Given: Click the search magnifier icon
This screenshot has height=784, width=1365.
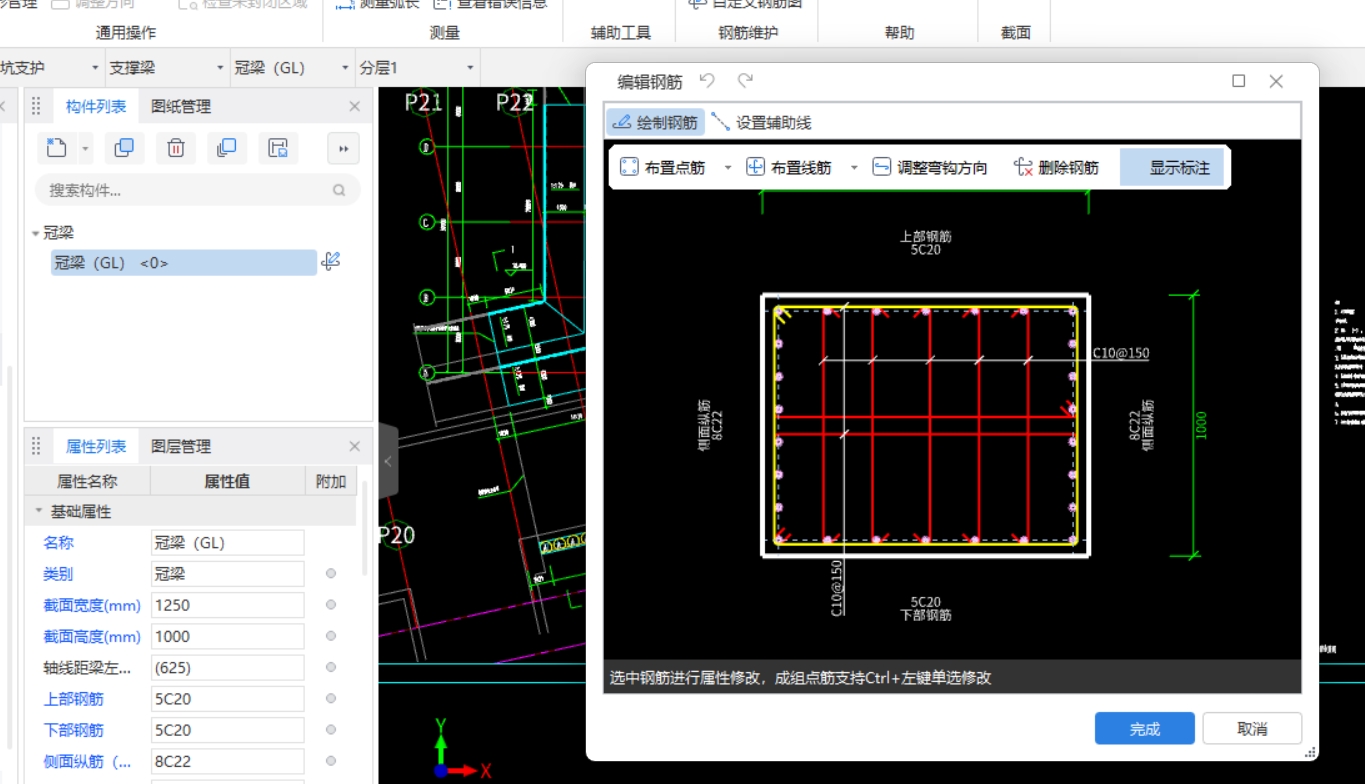Looking at the screenshot, I should point(339,190).
